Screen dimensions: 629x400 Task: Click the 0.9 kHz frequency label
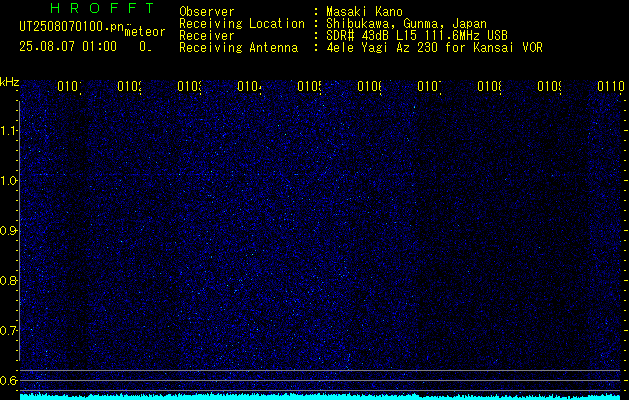pyautogui.click(x=8, y=231)
